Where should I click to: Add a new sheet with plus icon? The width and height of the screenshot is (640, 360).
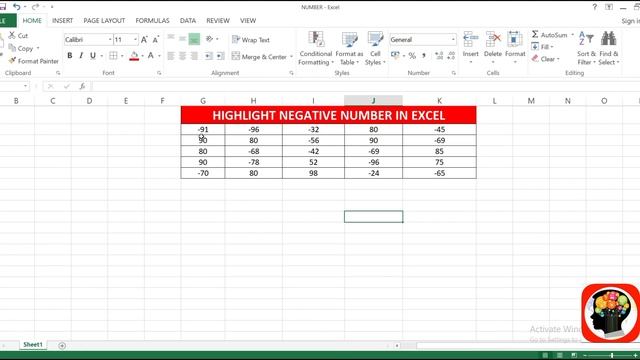(62, 346)
